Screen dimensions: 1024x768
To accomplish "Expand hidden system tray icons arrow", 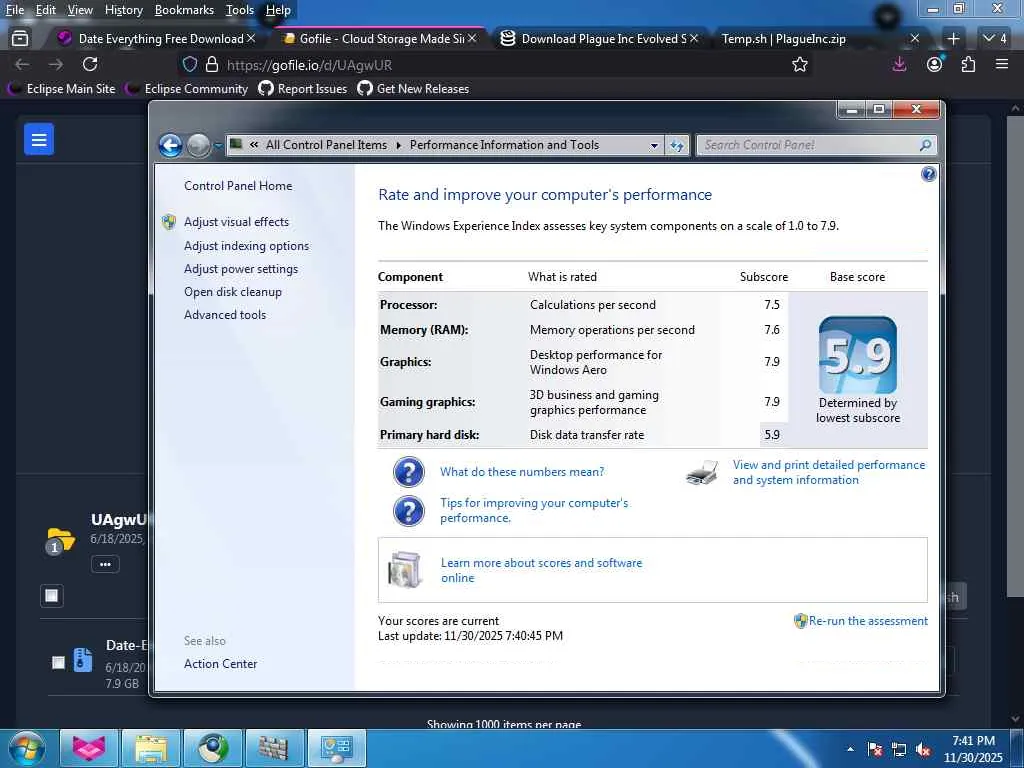I will 850,748.
